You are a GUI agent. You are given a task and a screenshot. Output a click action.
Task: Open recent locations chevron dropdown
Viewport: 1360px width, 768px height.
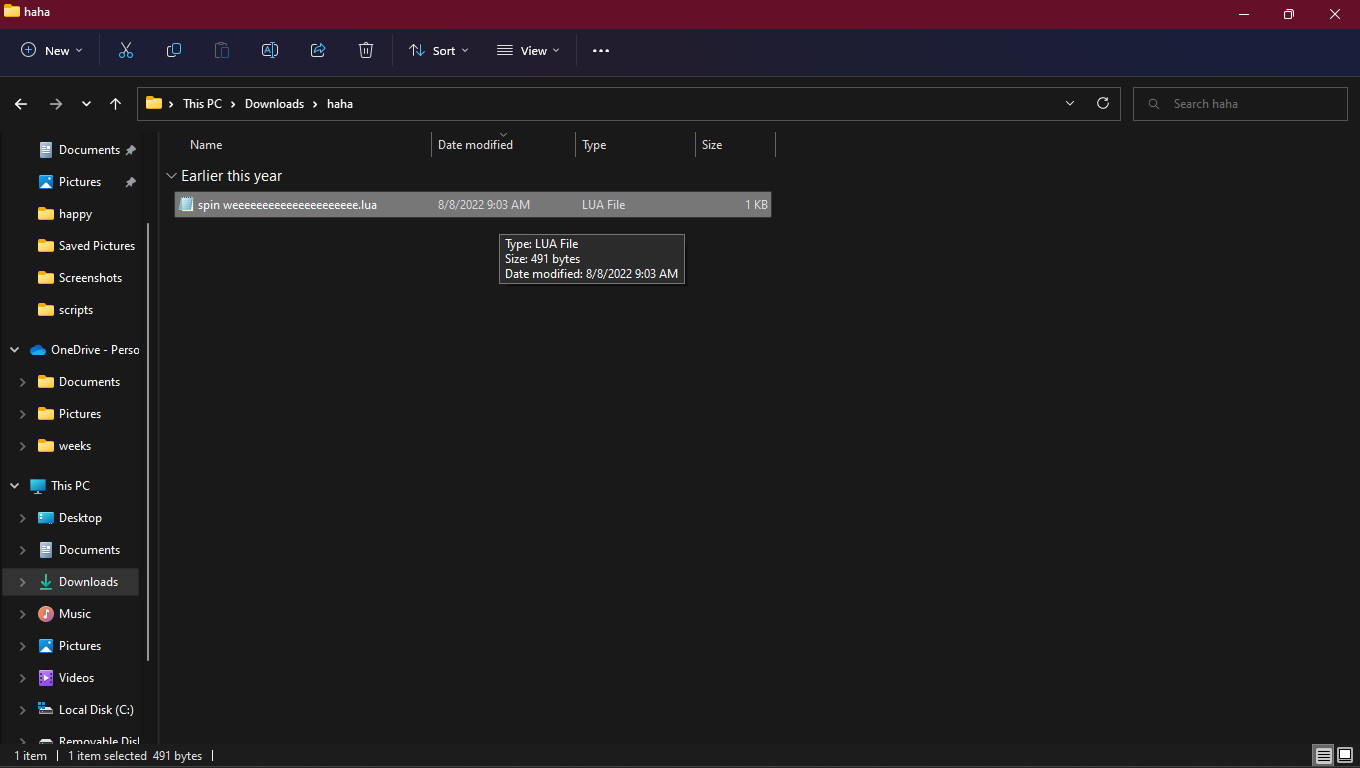86,104
